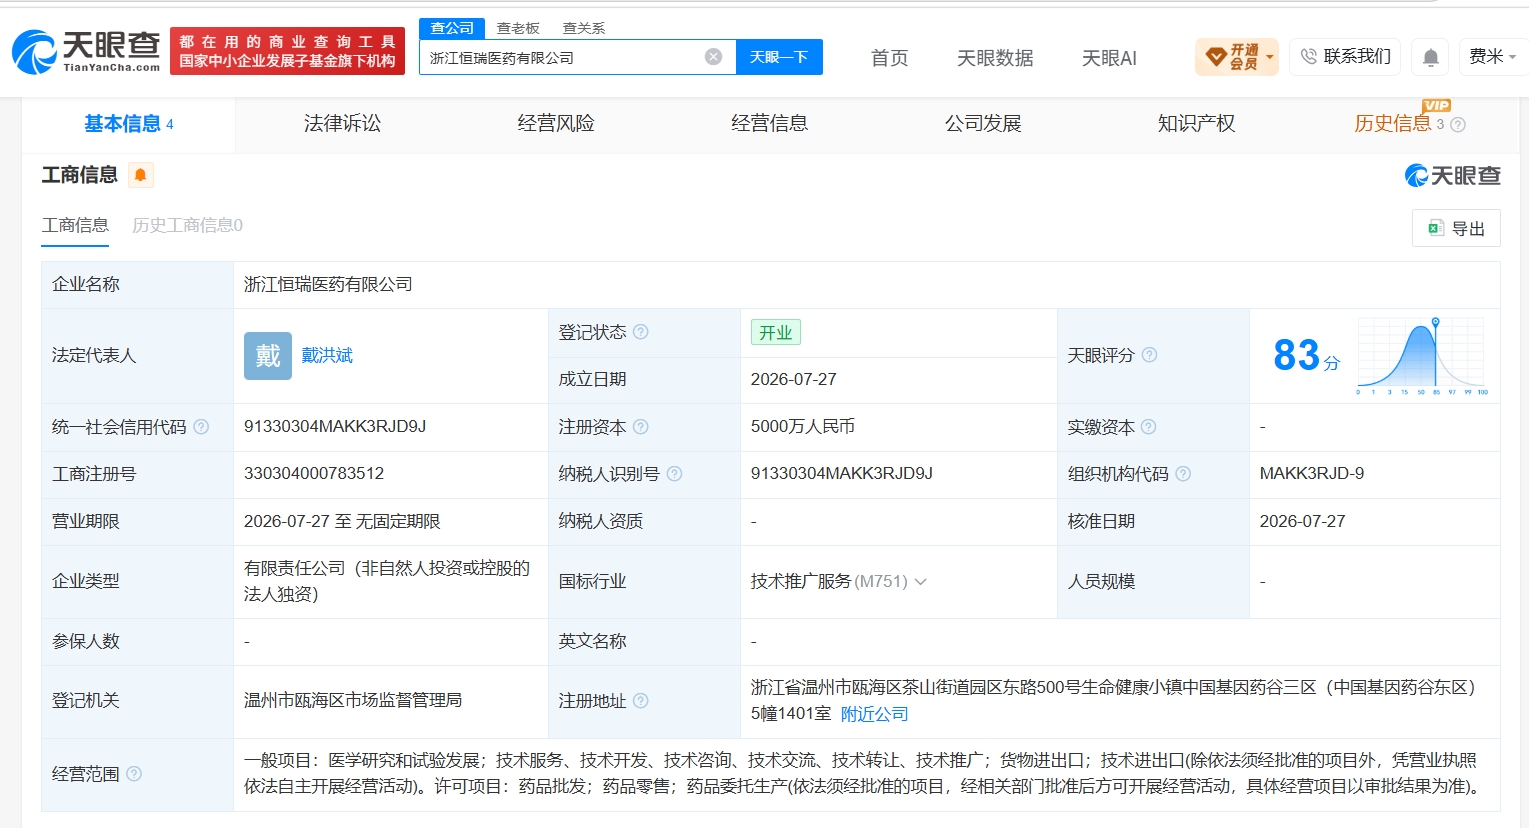Click the 戴 avatar of legal representative
The height and width of the screenshot is (828, 1529).
[x=268, y=356]
